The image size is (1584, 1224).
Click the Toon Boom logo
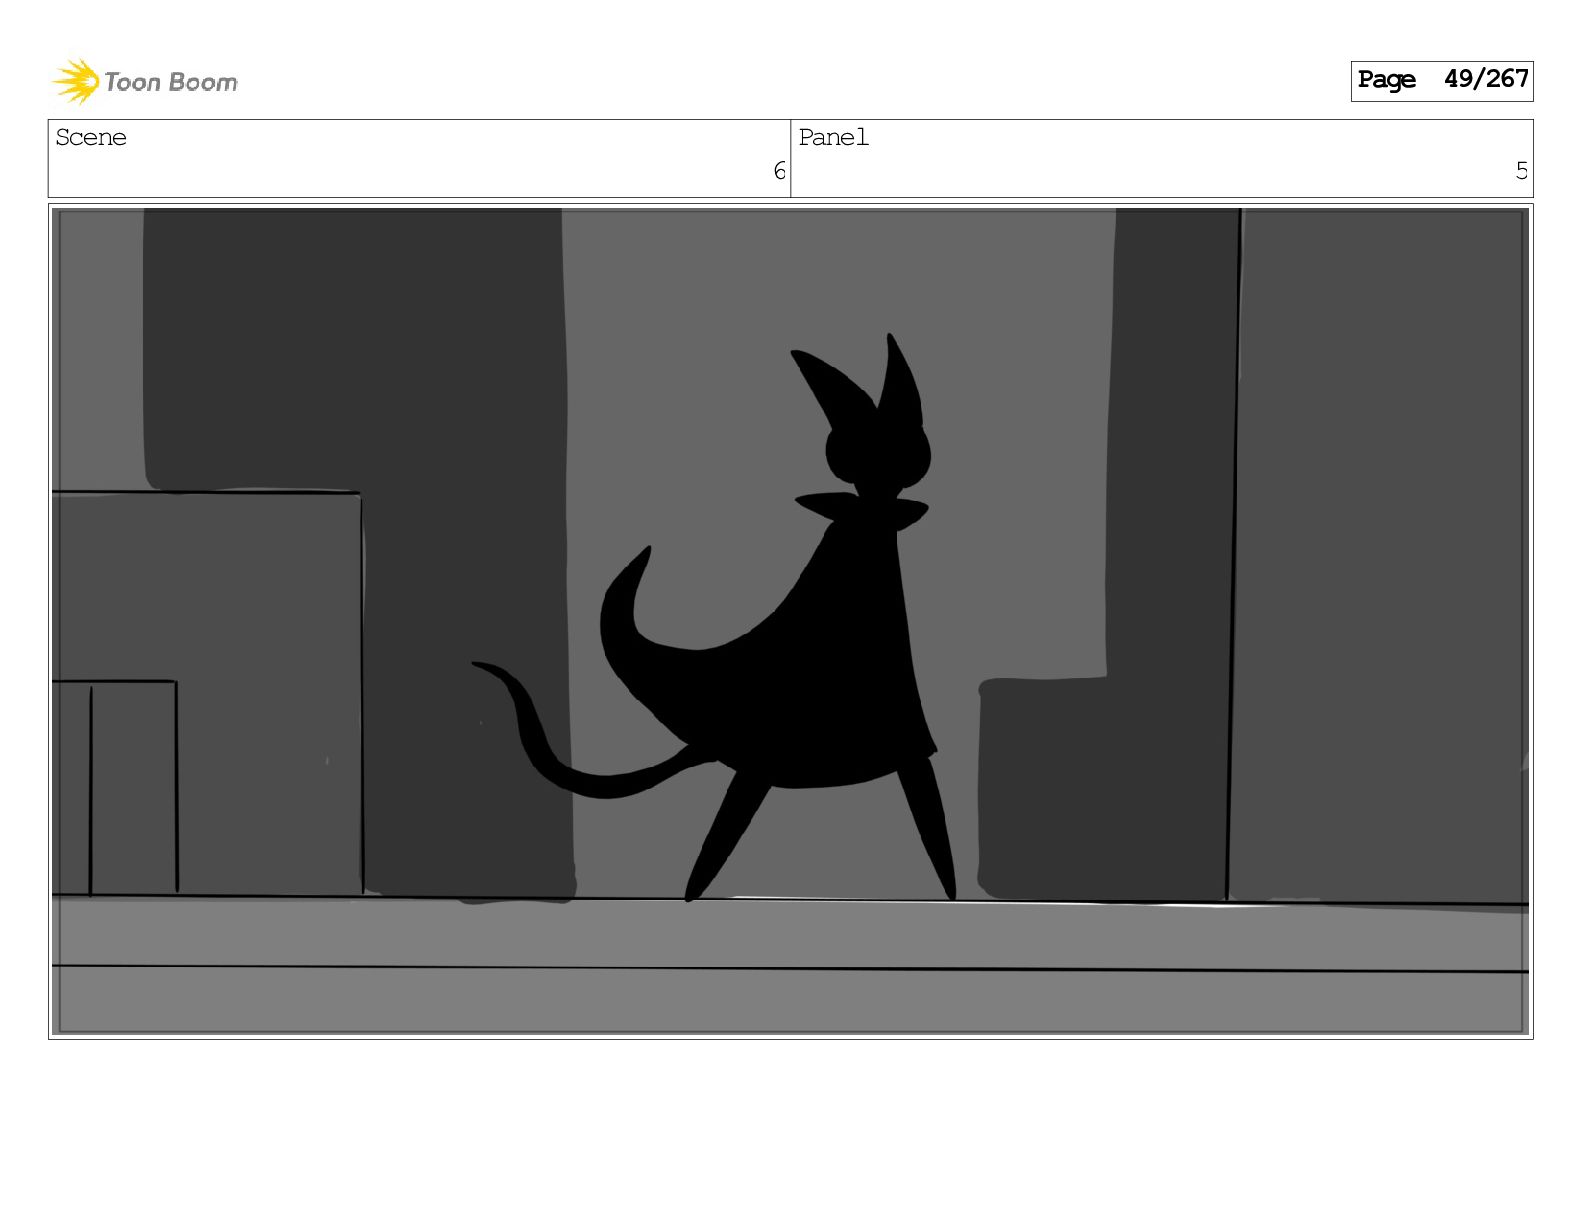pos(145,81)
